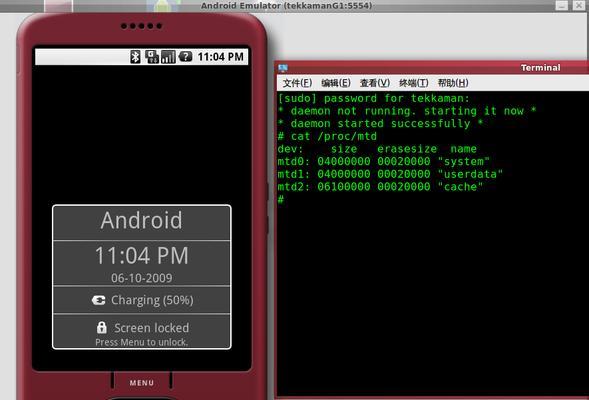Click the large 11:04 PM lock screen time

click(x=142, y=256)
